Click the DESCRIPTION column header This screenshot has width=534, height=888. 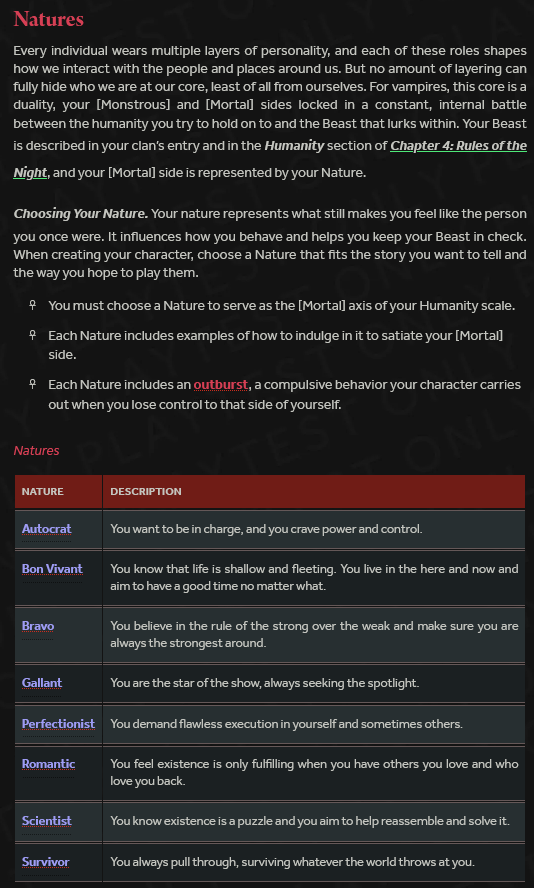[146, 492]
